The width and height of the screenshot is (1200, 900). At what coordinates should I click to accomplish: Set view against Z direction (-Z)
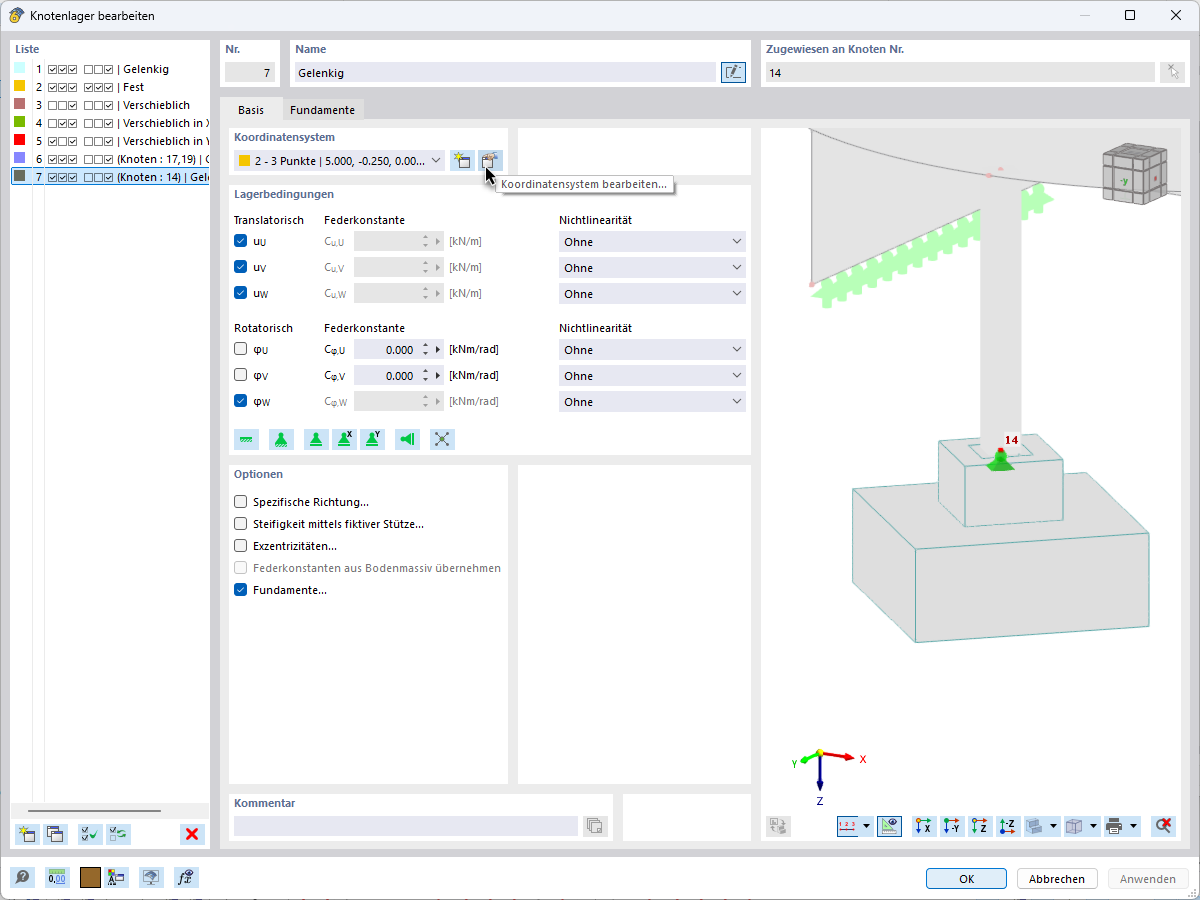click(1006, 826)
